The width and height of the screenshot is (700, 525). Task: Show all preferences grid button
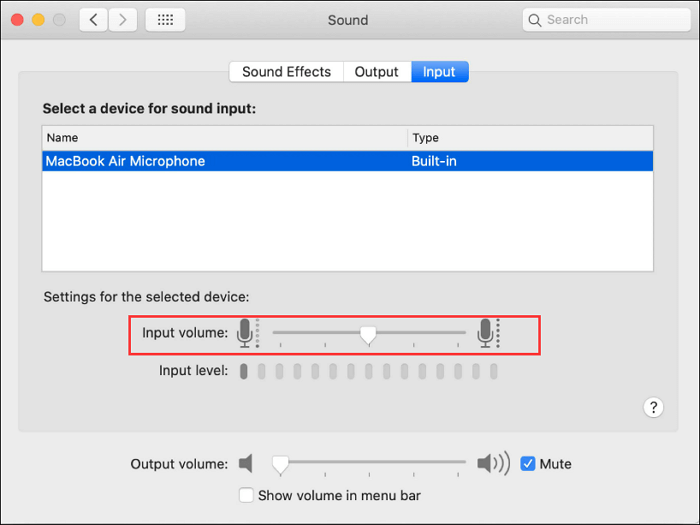pyautogui.click(x=164, y=20)
